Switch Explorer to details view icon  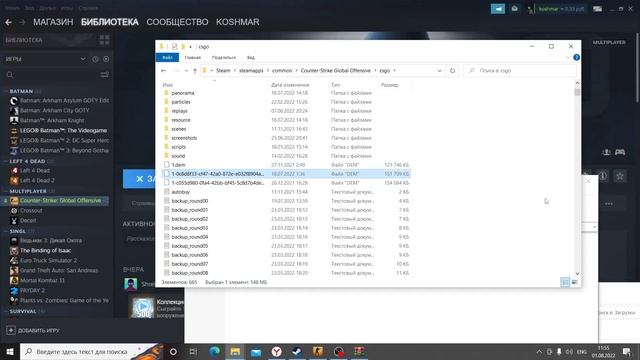(565, 282)
